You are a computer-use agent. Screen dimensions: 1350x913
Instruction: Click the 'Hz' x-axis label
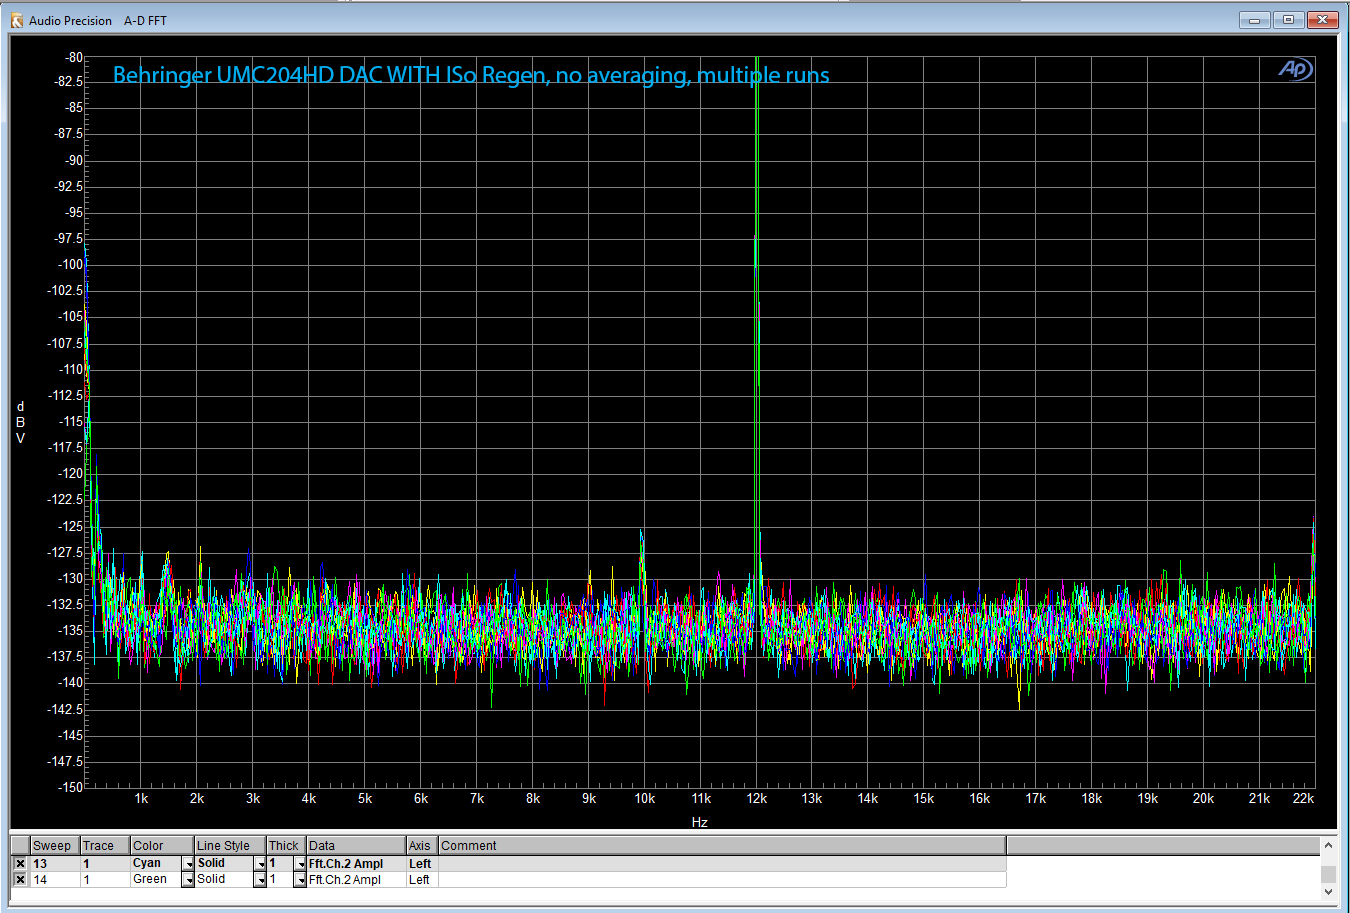700,822
